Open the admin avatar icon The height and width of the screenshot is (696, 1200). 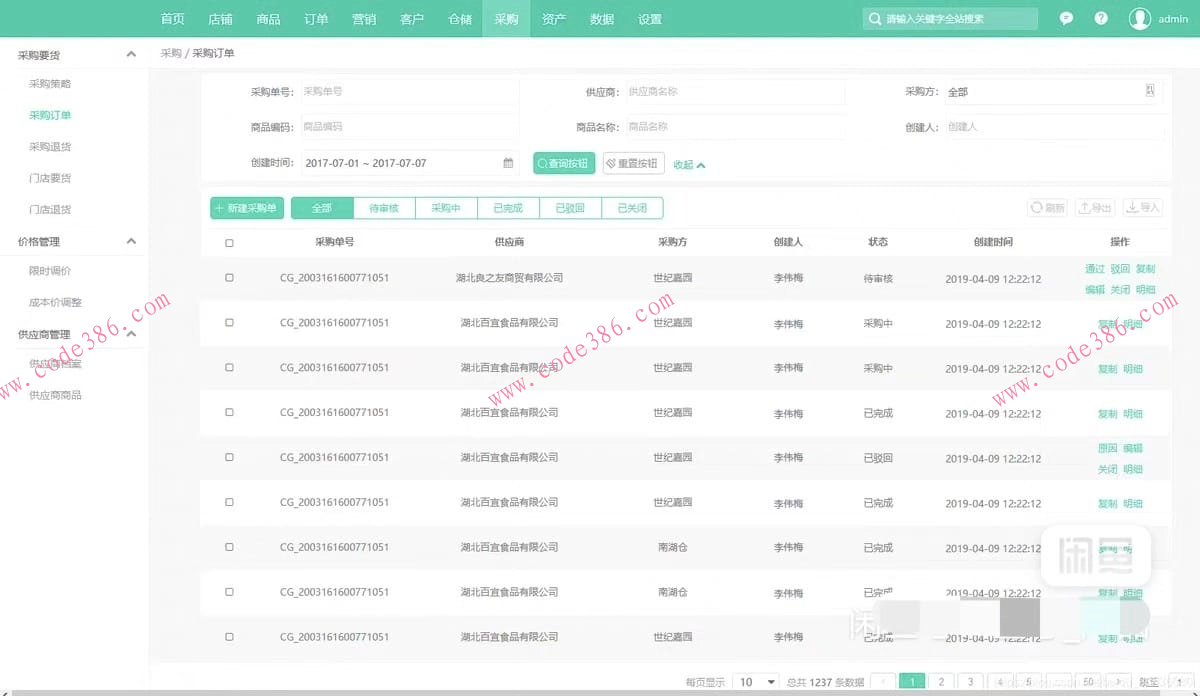[x=1141, y=18]
